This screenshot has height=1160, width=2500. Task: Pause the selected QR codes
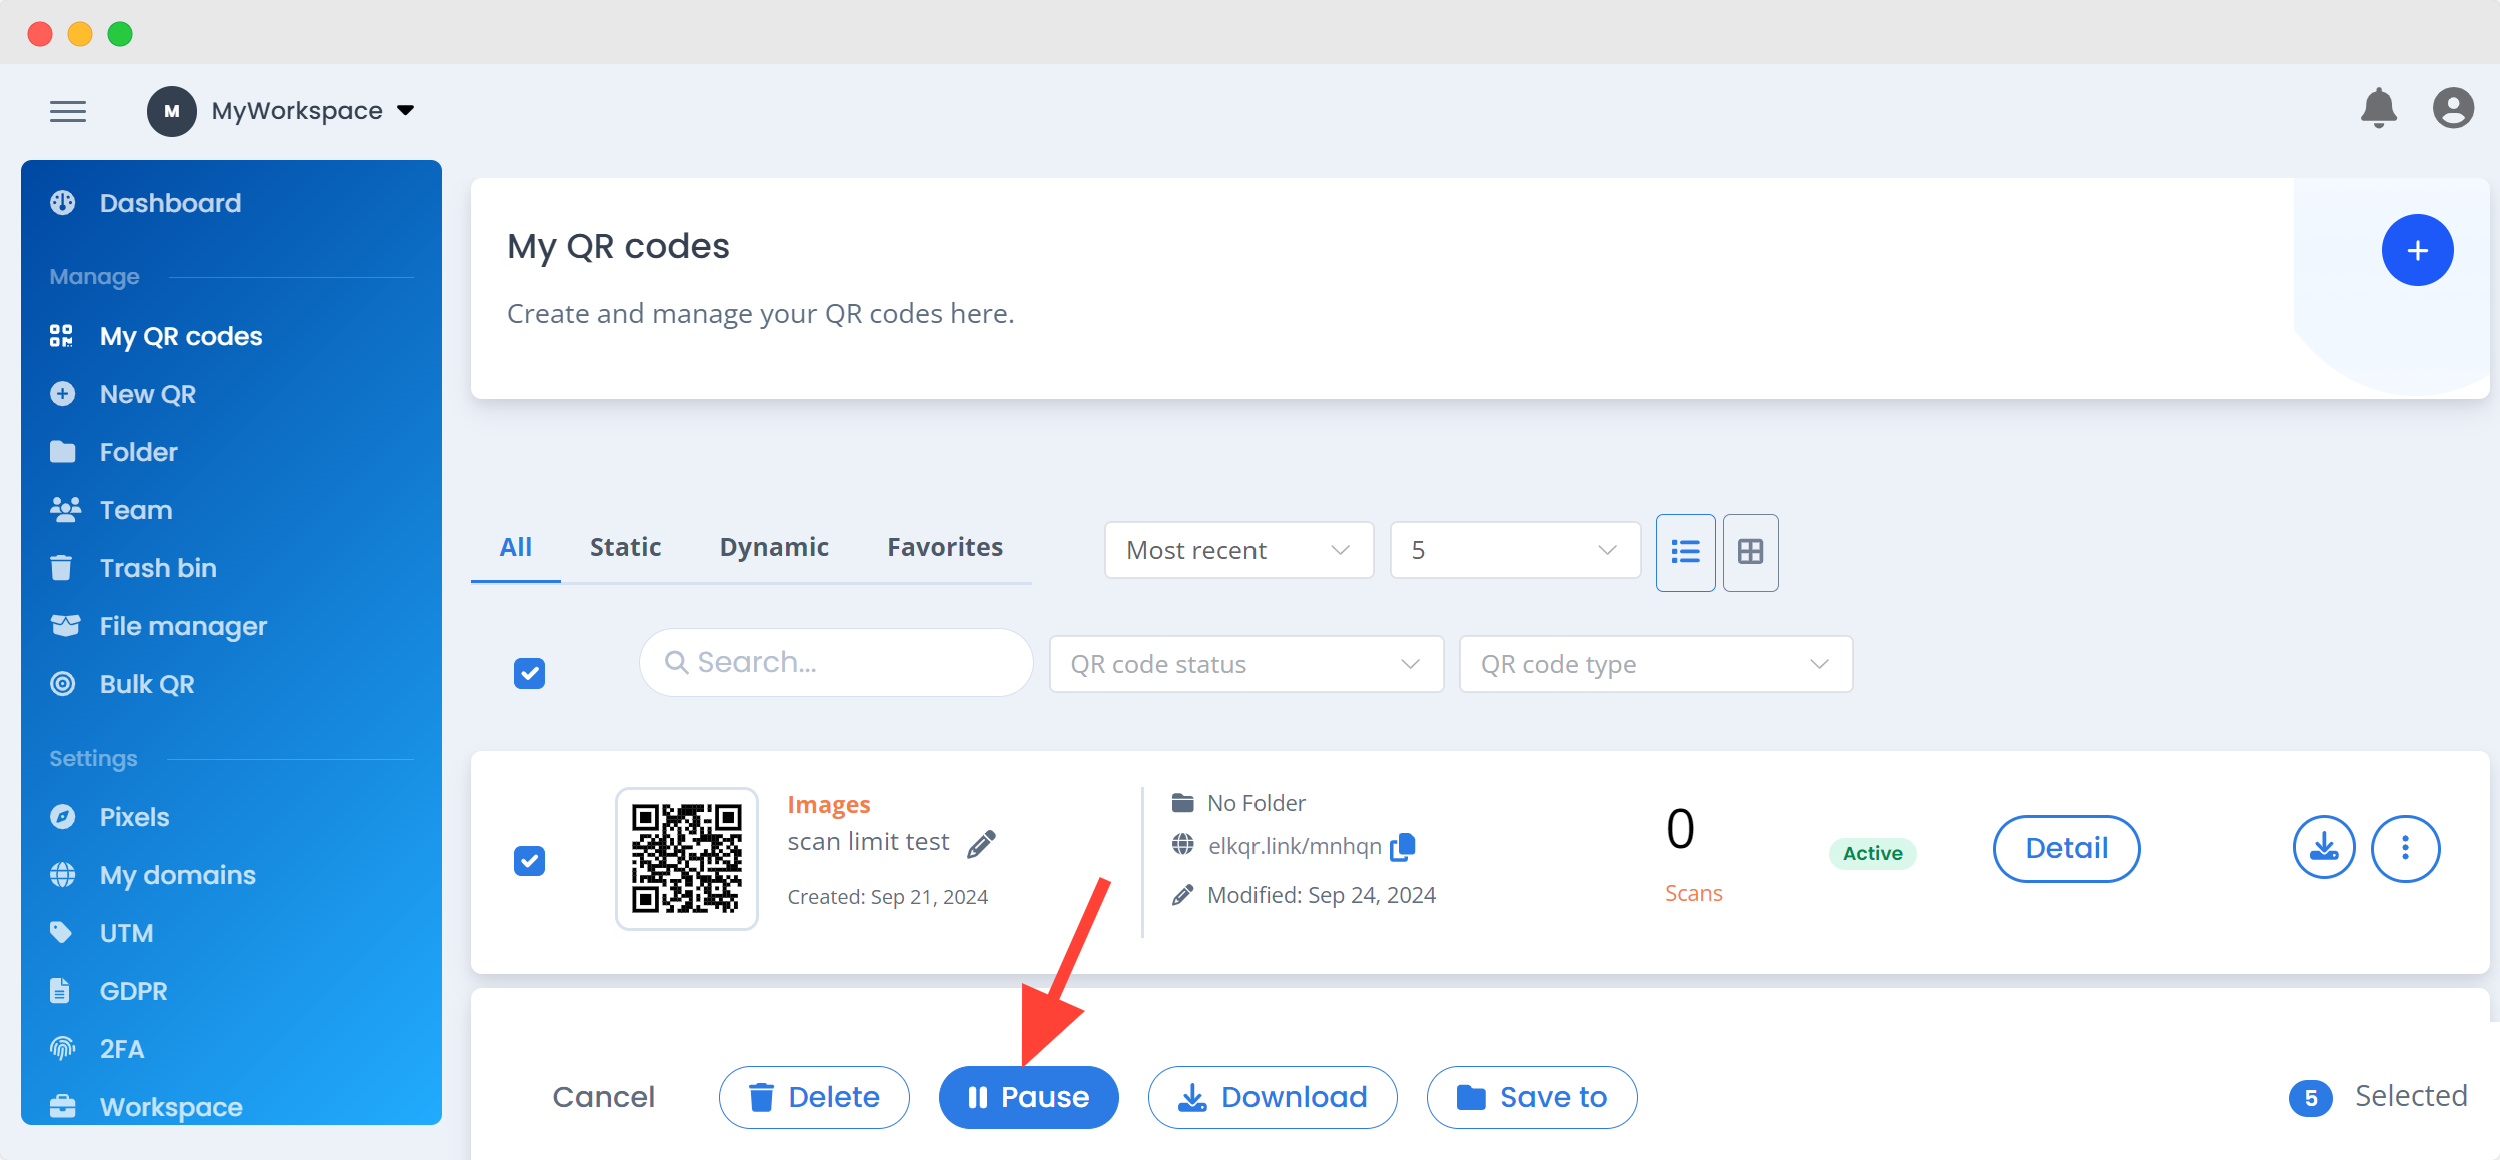[x=1029, y=1096]
